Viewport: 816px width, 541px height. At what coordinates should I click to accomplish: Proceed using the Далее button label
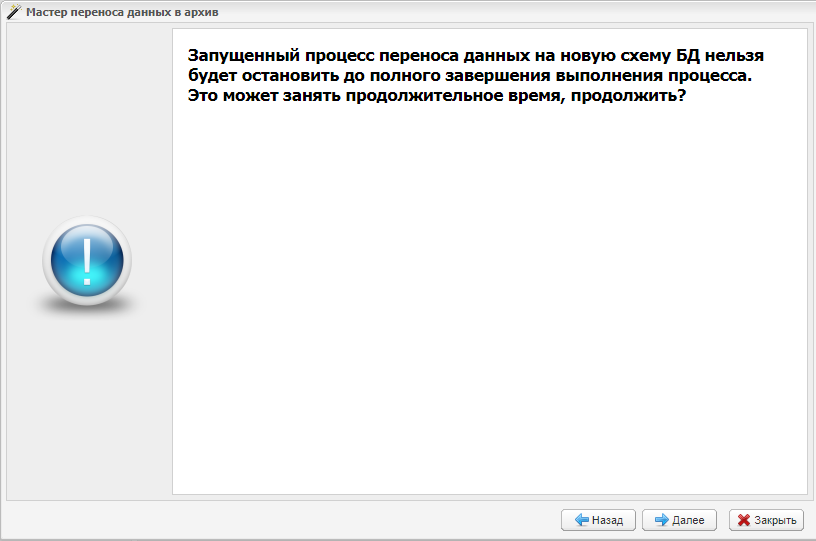coord(688,520)
